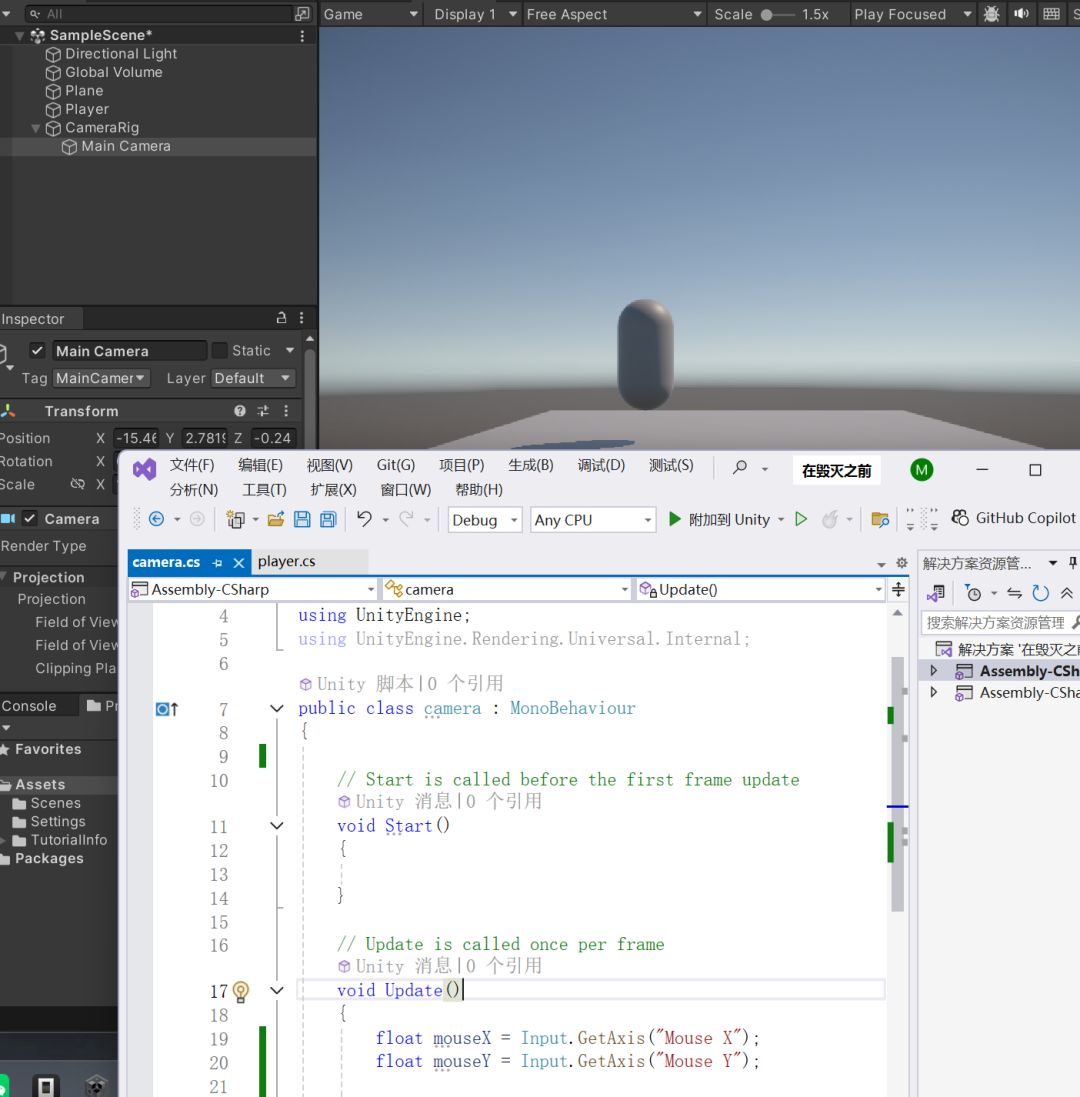Toggle the Scale constrained proportions link
The width and height of the screenshot is (1080, 1097).
pyautogui.click(x=78, y=484)
